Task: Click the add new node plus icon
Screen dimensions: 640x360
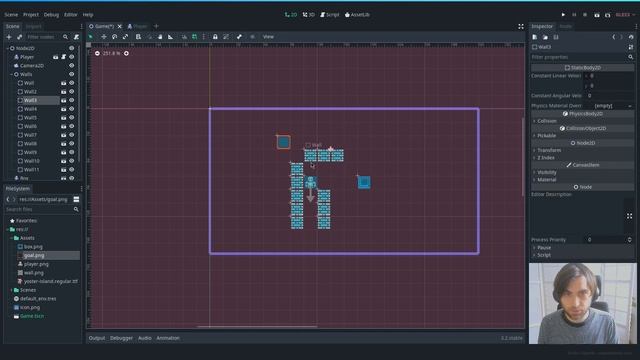Action: [x=9, y=37]
